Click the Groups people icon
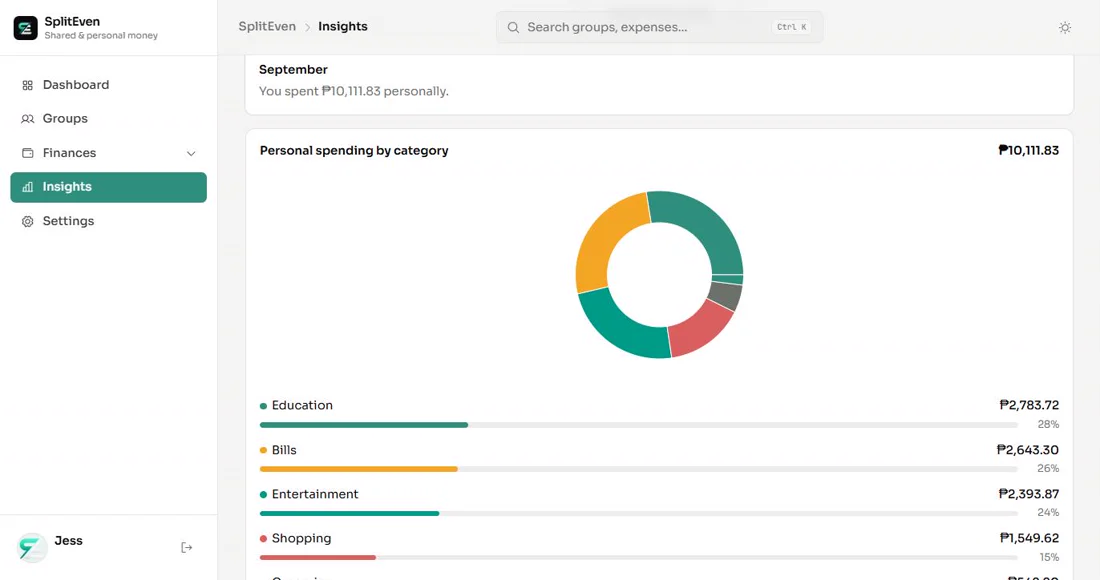The image size is (1100, 580). click(27, 119)
